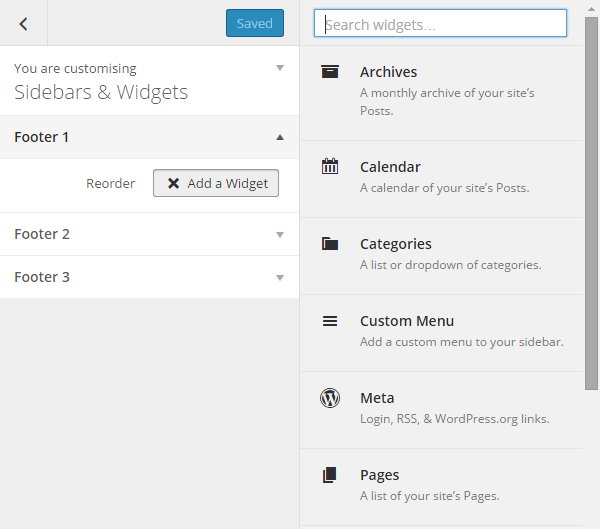Click 'Login, RSS, & WordPress.org links' description
Screen dimensions: 600x529
pyautogui.click(x=455, y=419)
